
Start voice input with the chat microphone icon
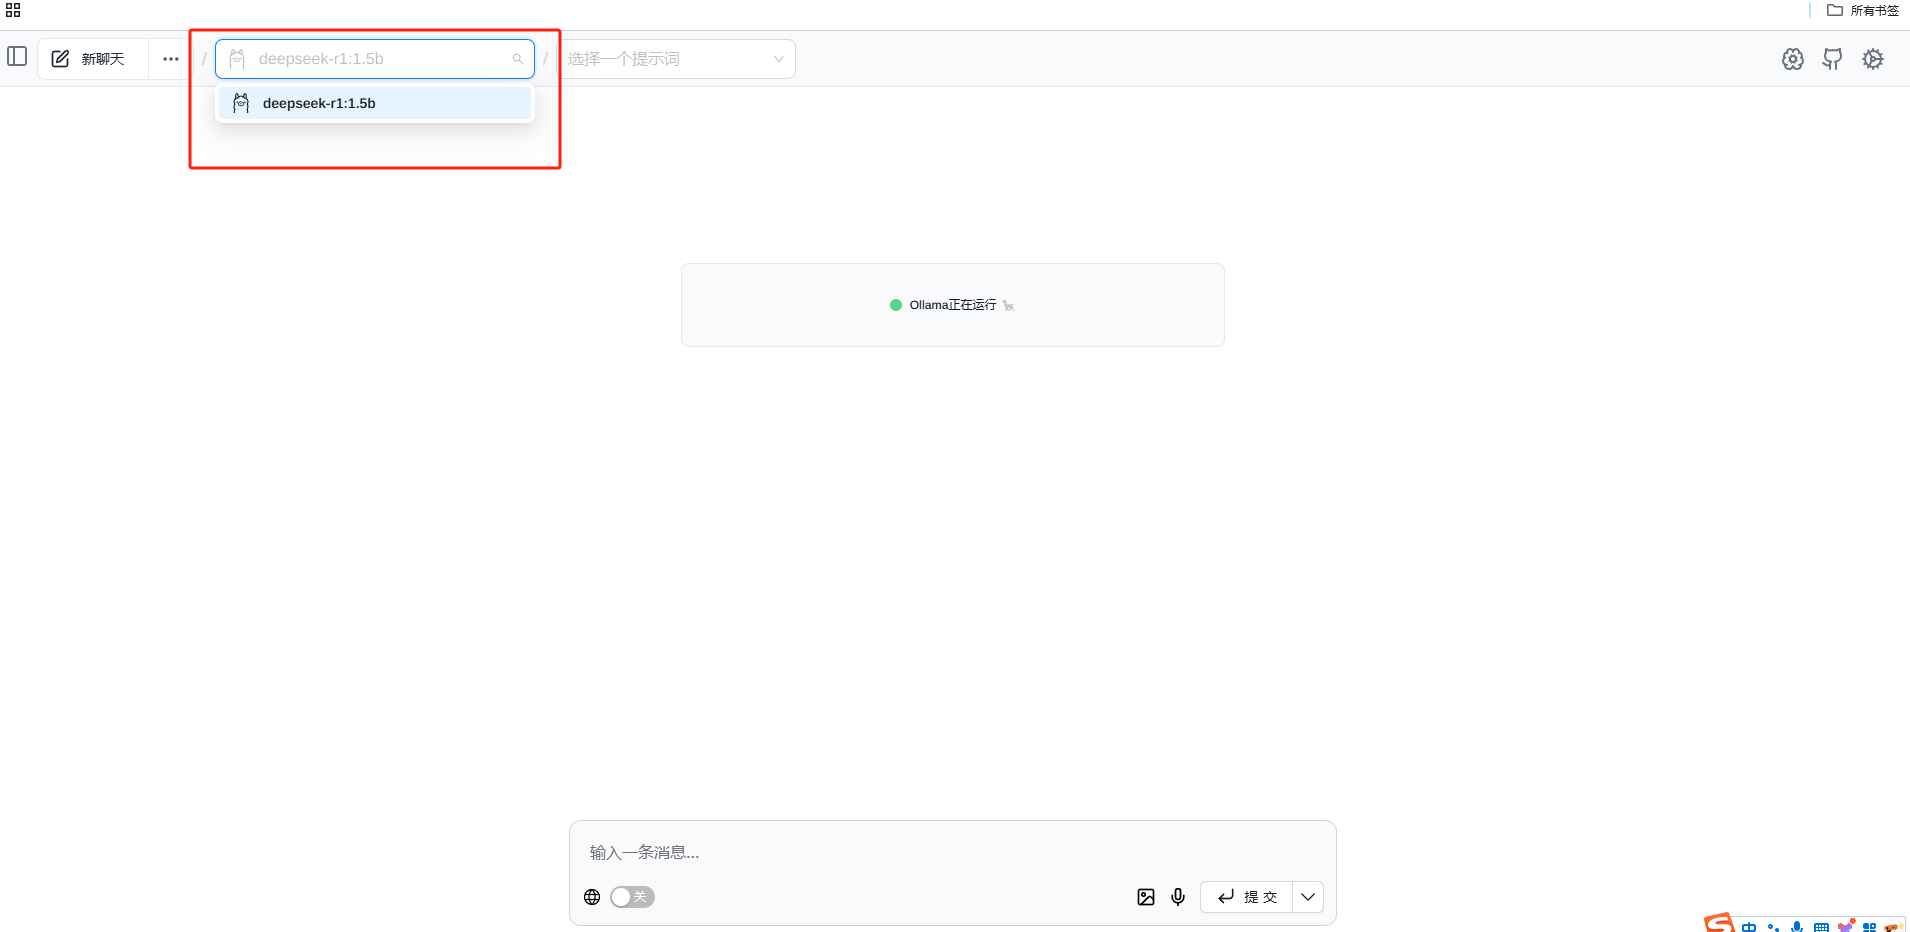tap(1178, 897)
